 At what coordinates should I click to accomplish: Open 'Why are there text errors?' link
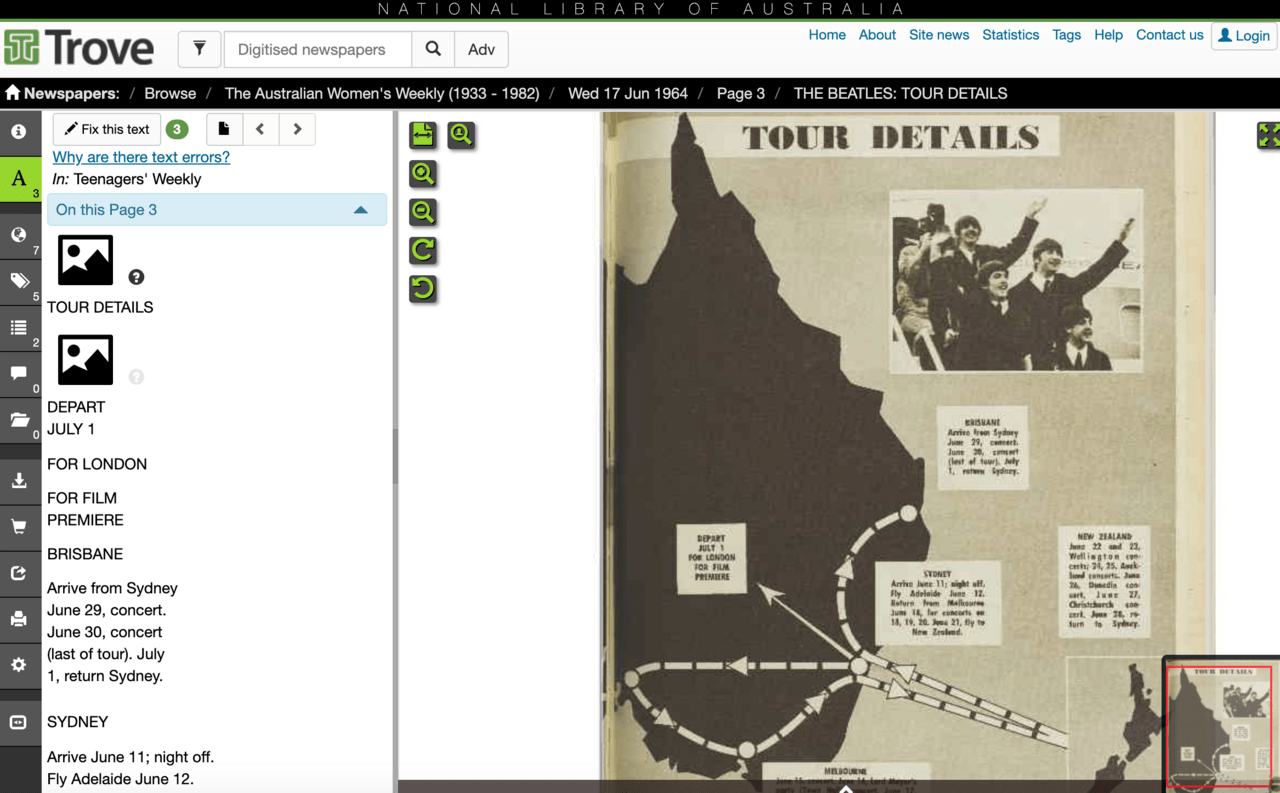[x=141, y=157]
